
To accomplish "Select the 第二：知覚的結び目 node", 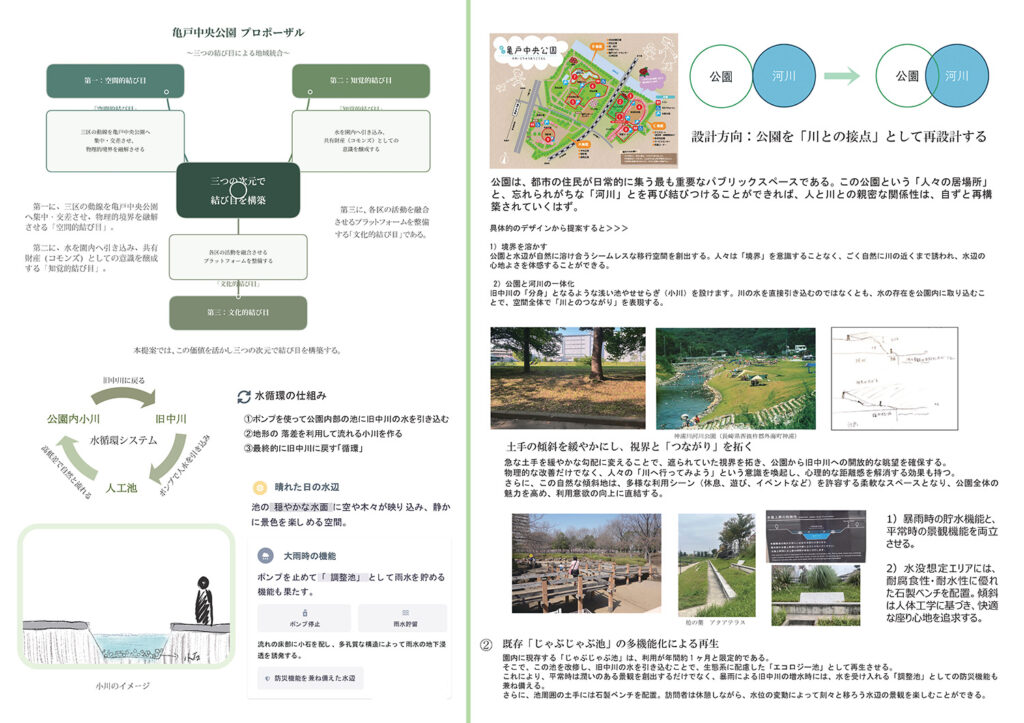I will point(361,80).
